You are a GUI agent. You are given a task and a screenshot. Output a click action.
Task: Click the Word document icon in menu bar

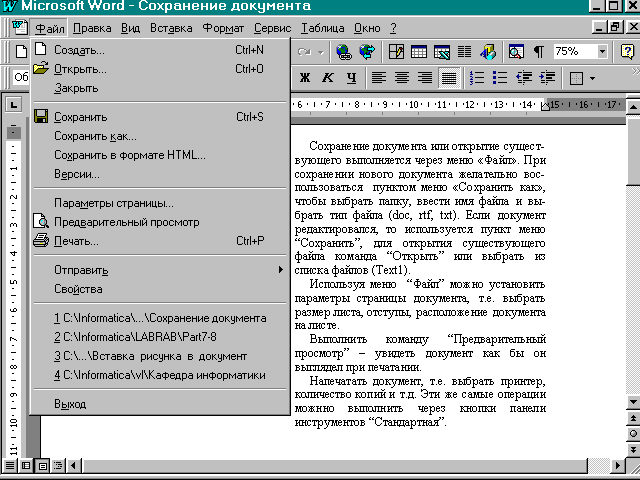19,28
